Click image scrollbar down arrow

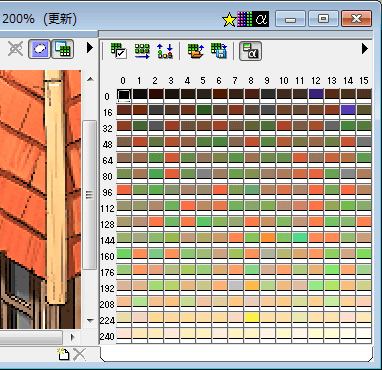point(90,320)
